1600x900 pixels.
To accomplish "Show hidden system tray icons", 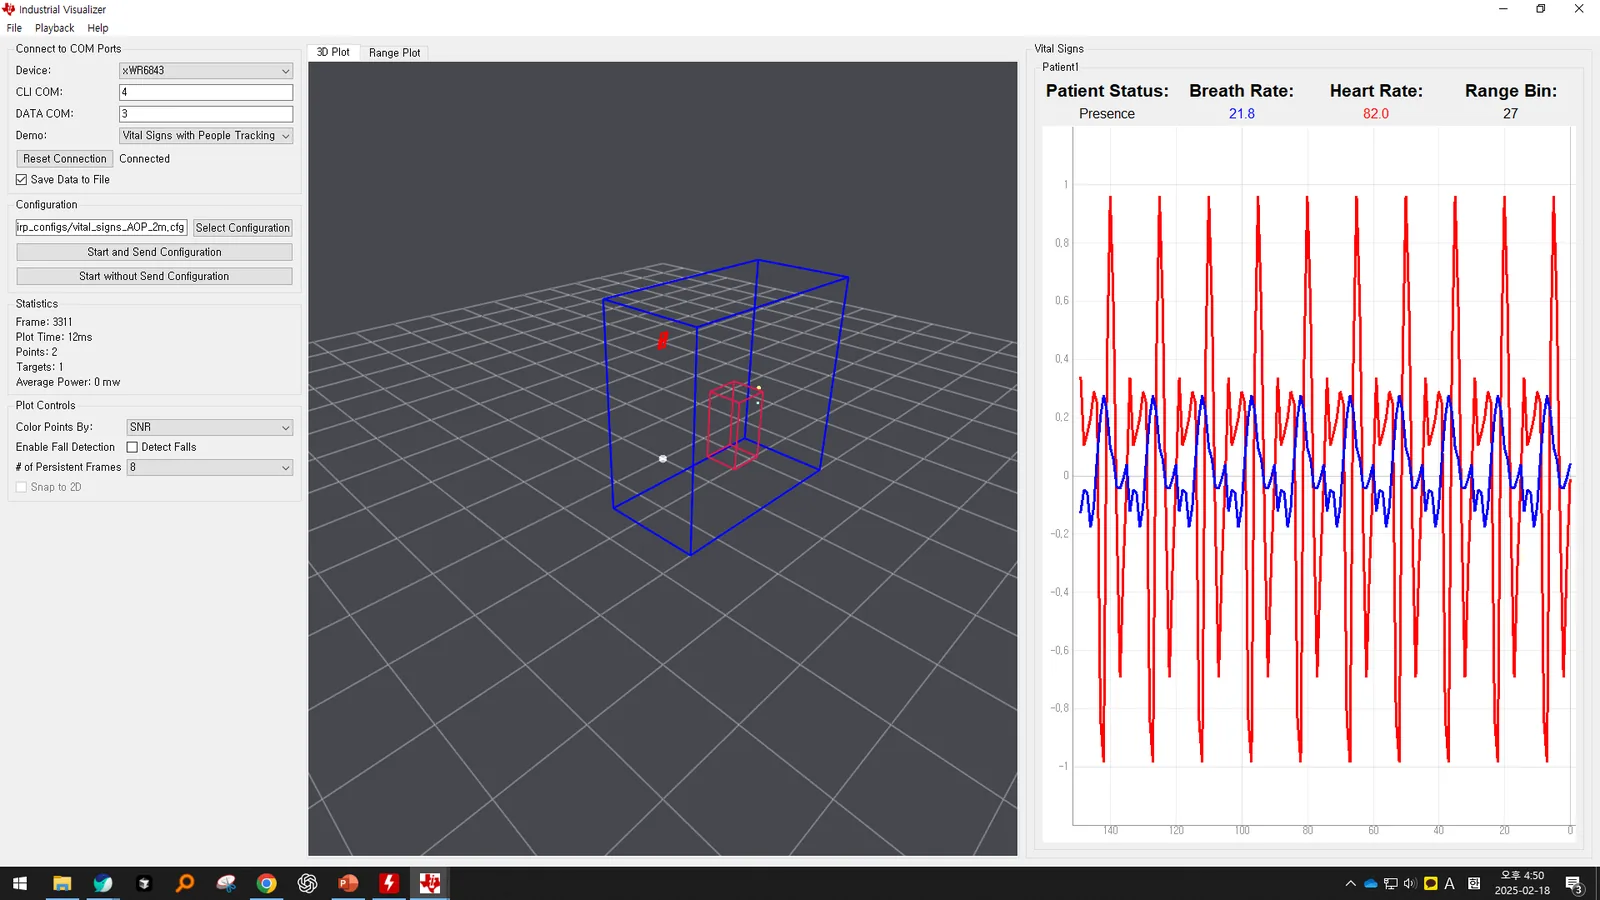I will pos(1351,884).
